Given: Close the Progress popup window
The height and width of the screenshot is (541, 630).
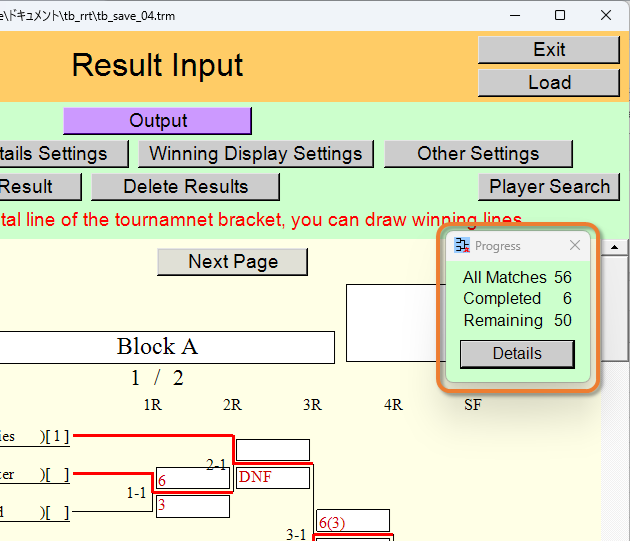Looking at the screenshot, I should [575, 245].
